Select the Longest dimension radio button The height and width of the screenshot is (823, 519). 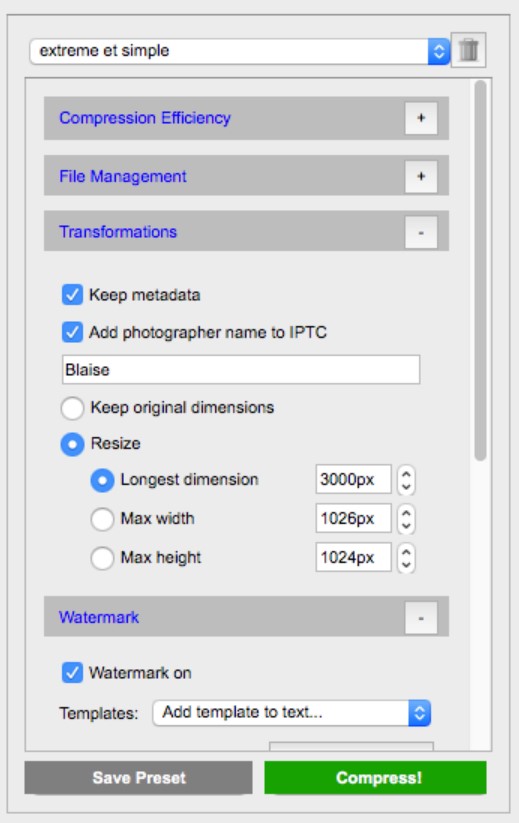click(x=102, y=480)
